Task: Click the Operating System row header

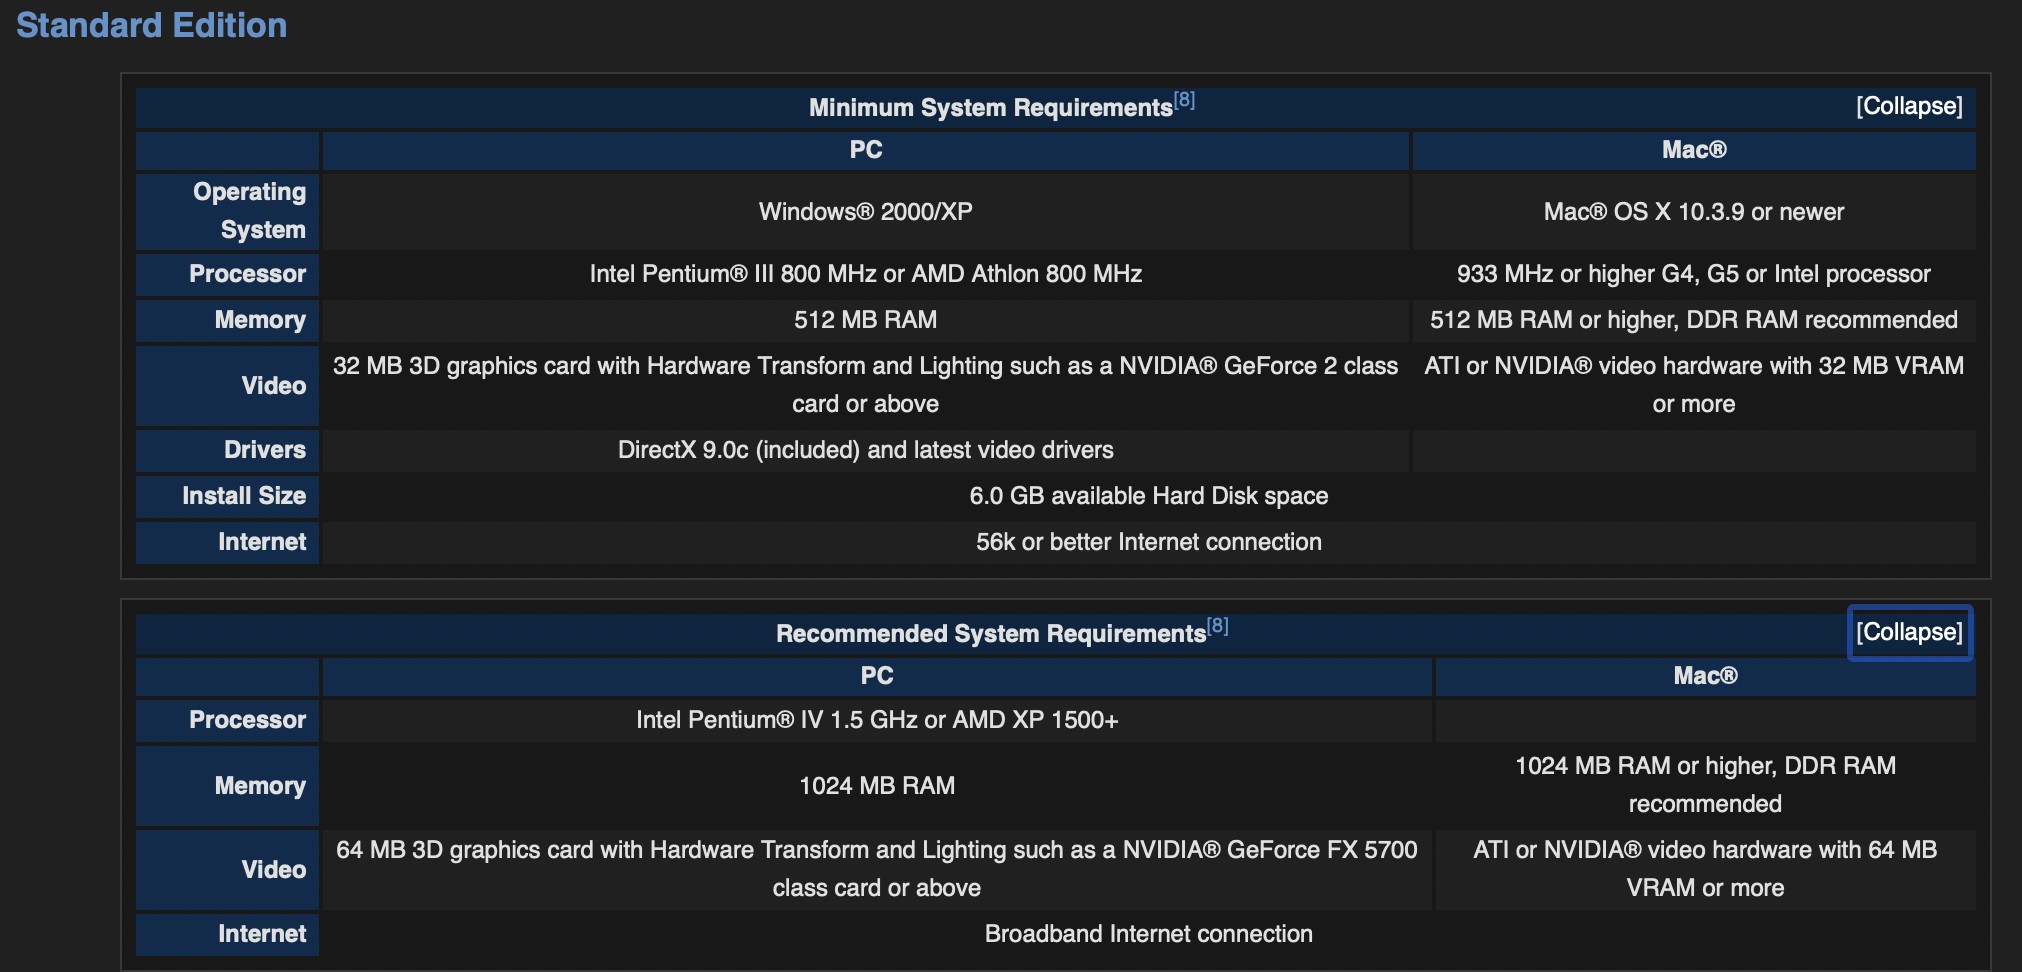Action: pos(249,211)
